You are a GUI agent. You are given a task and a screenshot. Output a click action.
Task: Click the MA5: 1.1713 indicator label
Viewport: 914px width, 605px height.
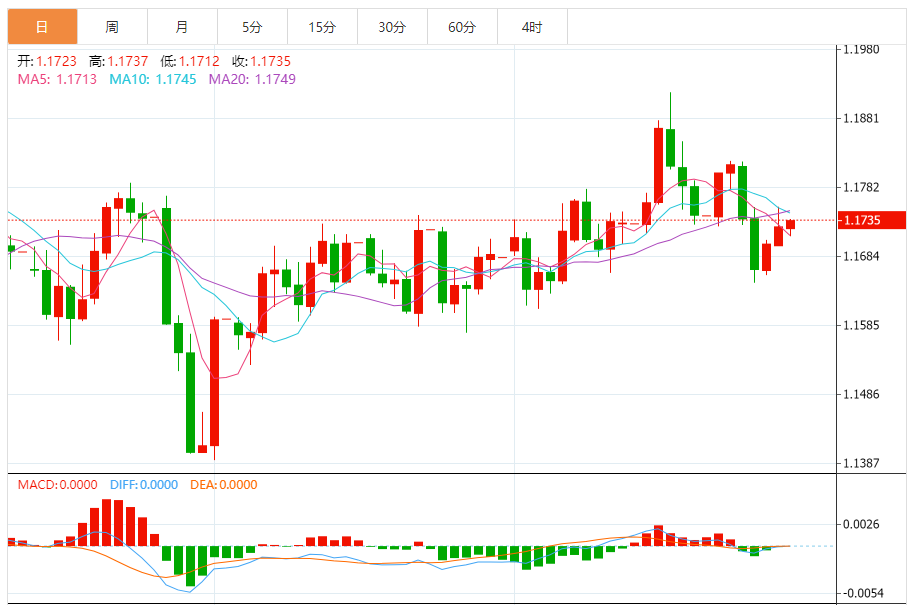[57, 79]
